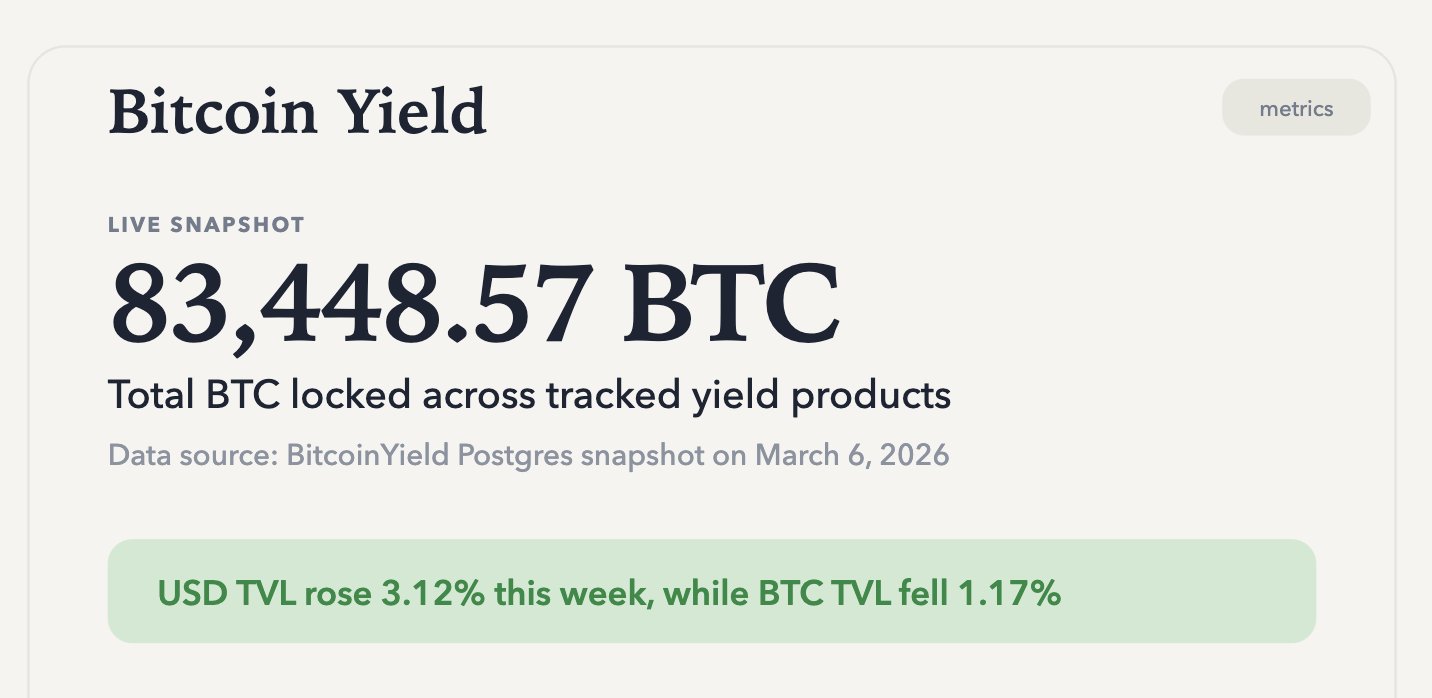Screen dimensions: 1432x698
Task: Click the 1.17% figure in banner
Action: point(1009,594)
